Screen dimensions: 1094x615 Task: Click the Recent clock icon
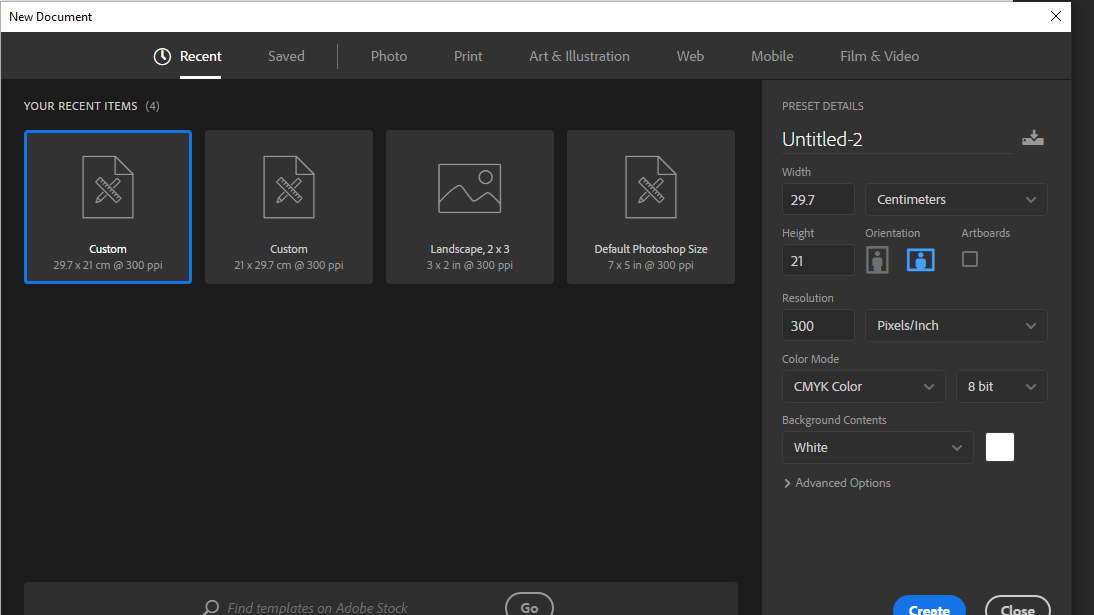click(x=162, y=57)
